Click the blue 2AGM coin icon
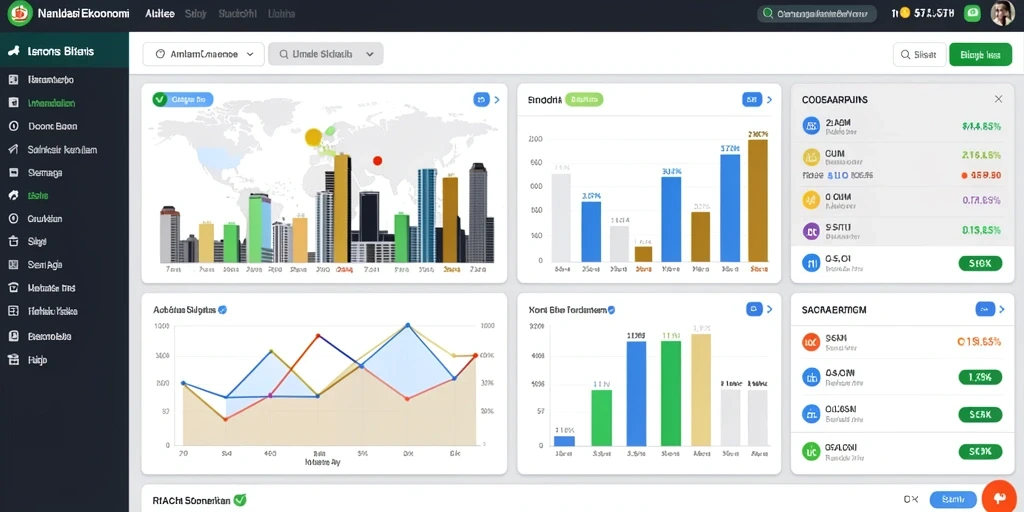The width and height of the screenshot is (1024, 512). pos(810,125)
